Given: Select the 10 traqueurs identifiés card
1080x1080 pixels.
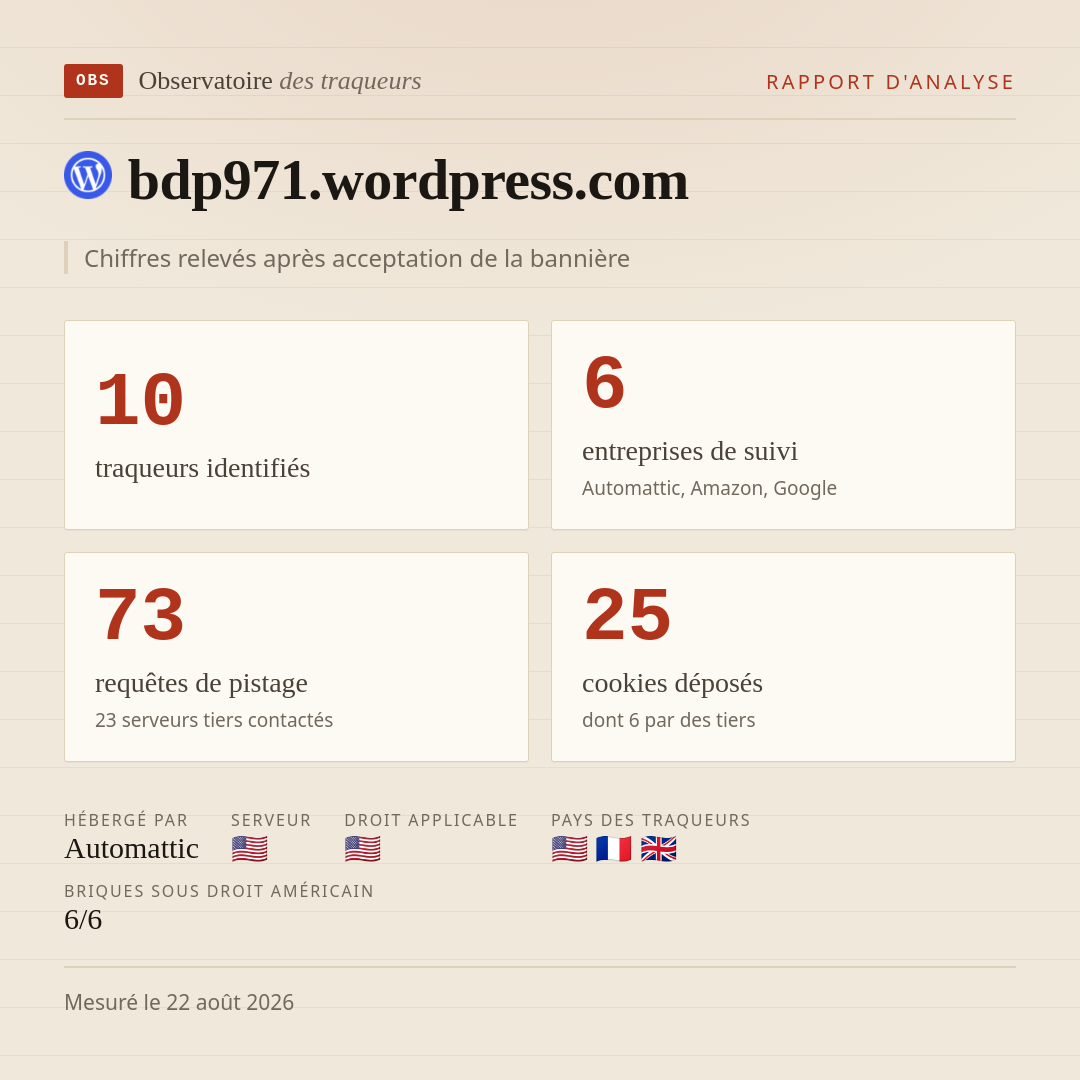Looking at the screenshot, I should click(x=296, y=425).
